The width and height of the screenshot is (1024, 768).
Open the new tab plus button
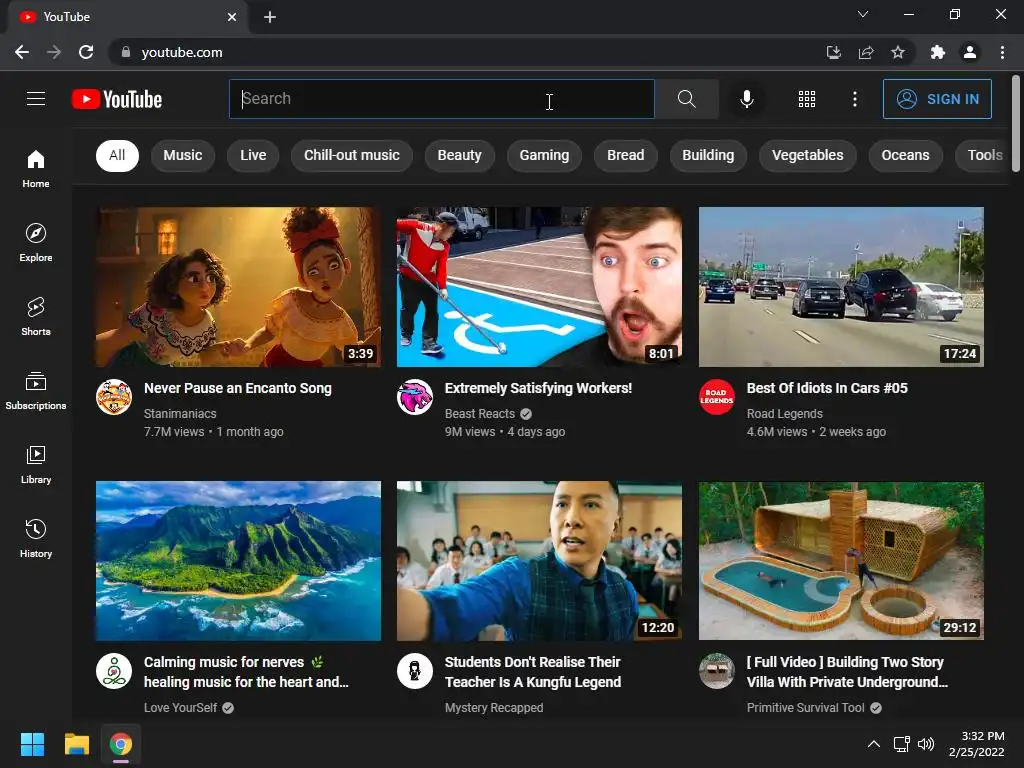tap(270, 17)
